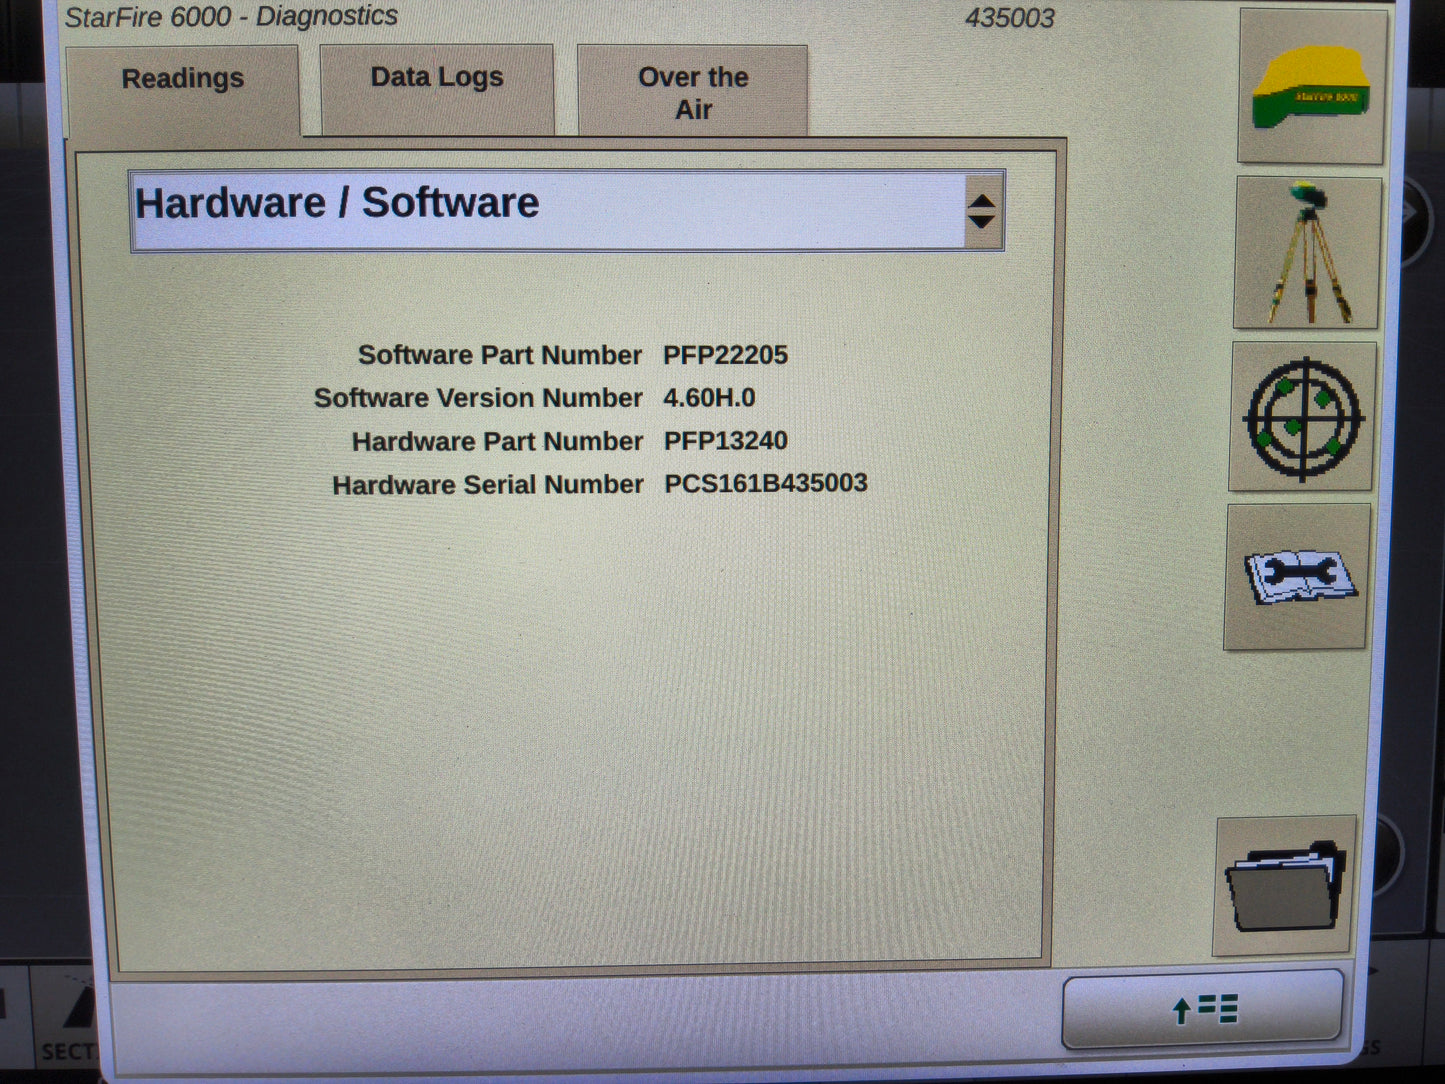Screen dimensions: 1445x1084
Task: Open the folder files icon
Action: (1286, 886)
